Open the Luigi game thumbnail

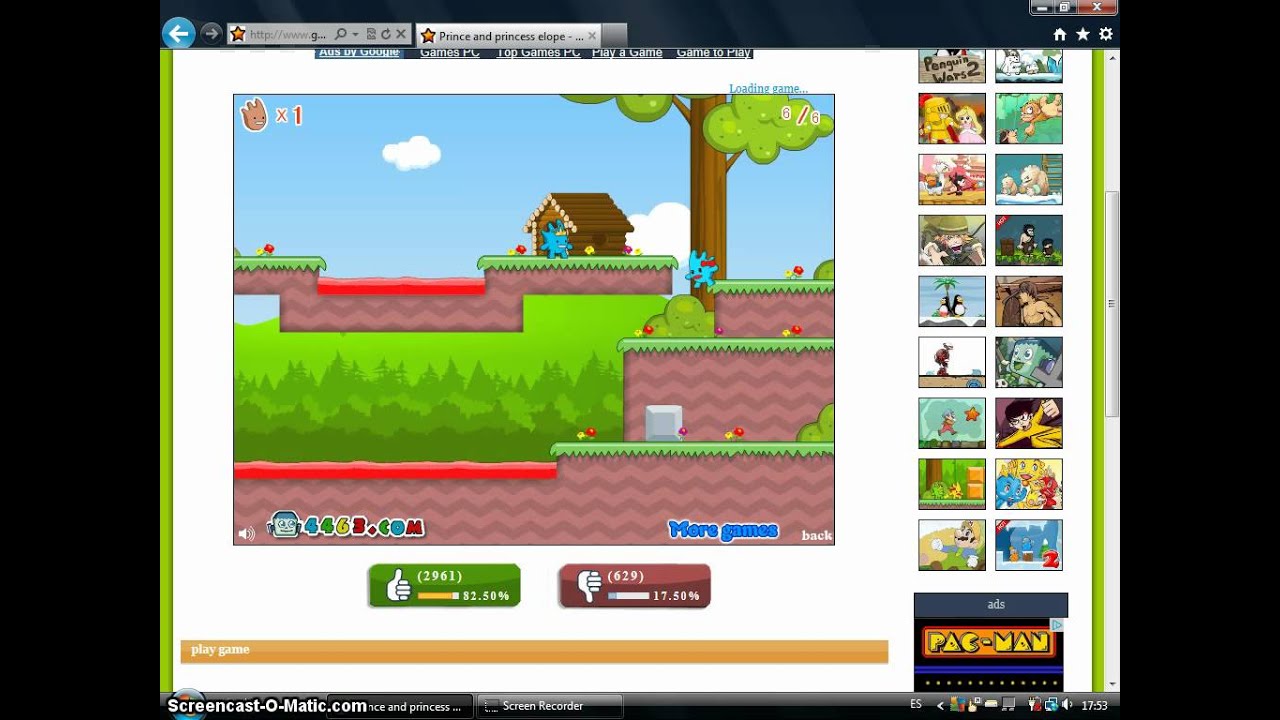(952, 546)
